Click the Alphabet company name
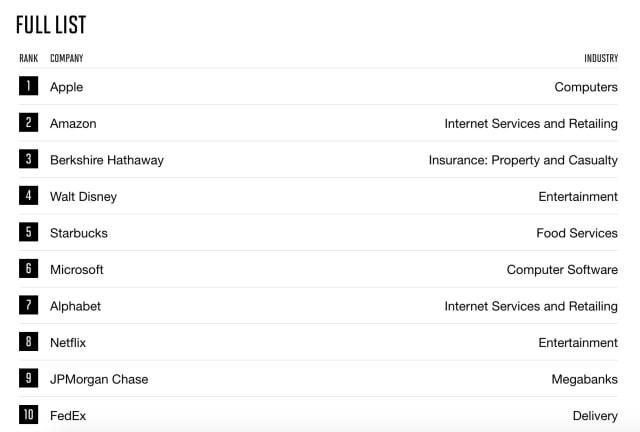 75,306
